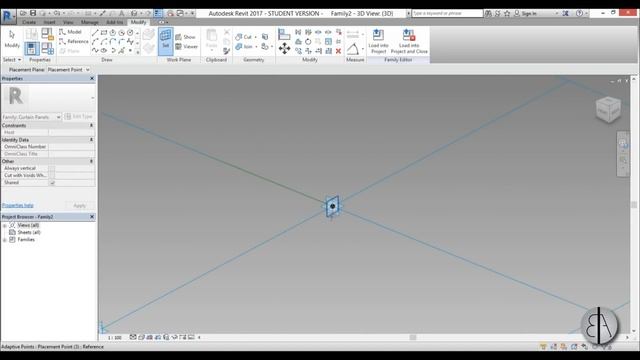The height and width of the screenshot is (360, 640).
Task: Open the Help question mark icon
Action: [579, 13]
